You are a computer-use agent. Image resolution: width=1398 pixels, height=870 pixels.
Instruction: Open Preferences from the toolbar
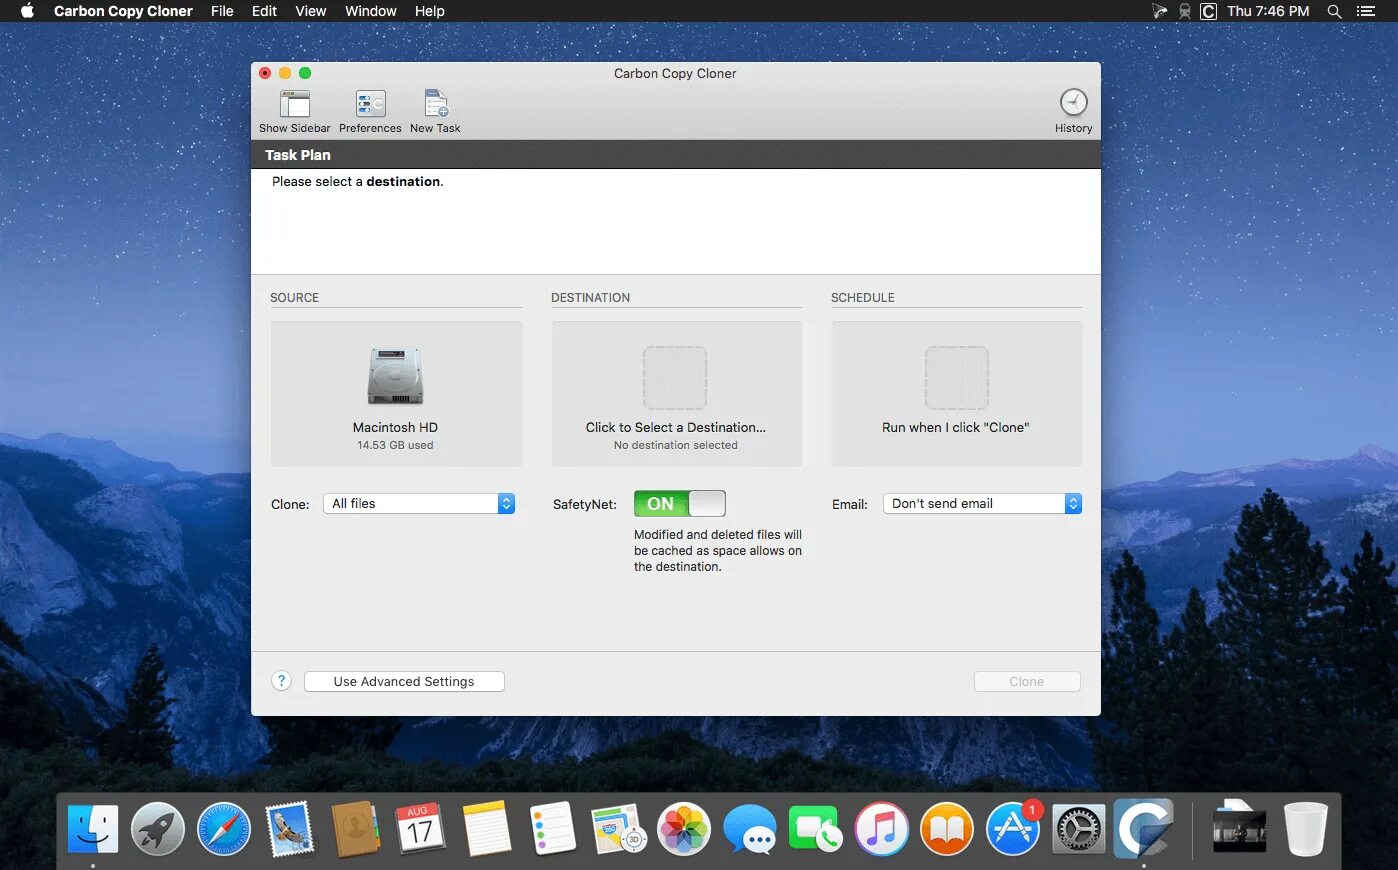pyautogui.click(x=370, y=111)
